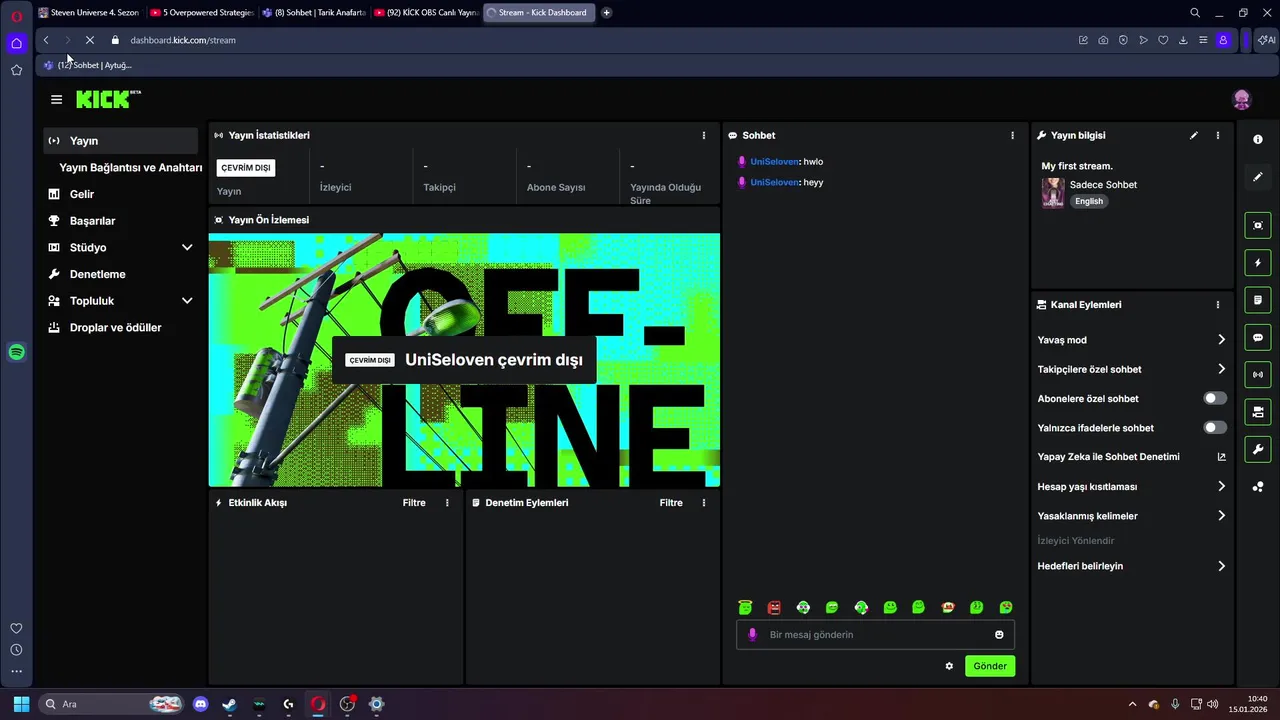Select Yayın in the sidebar
The height and width of the screenshot is (720, 1280).
tap(121, 141)
